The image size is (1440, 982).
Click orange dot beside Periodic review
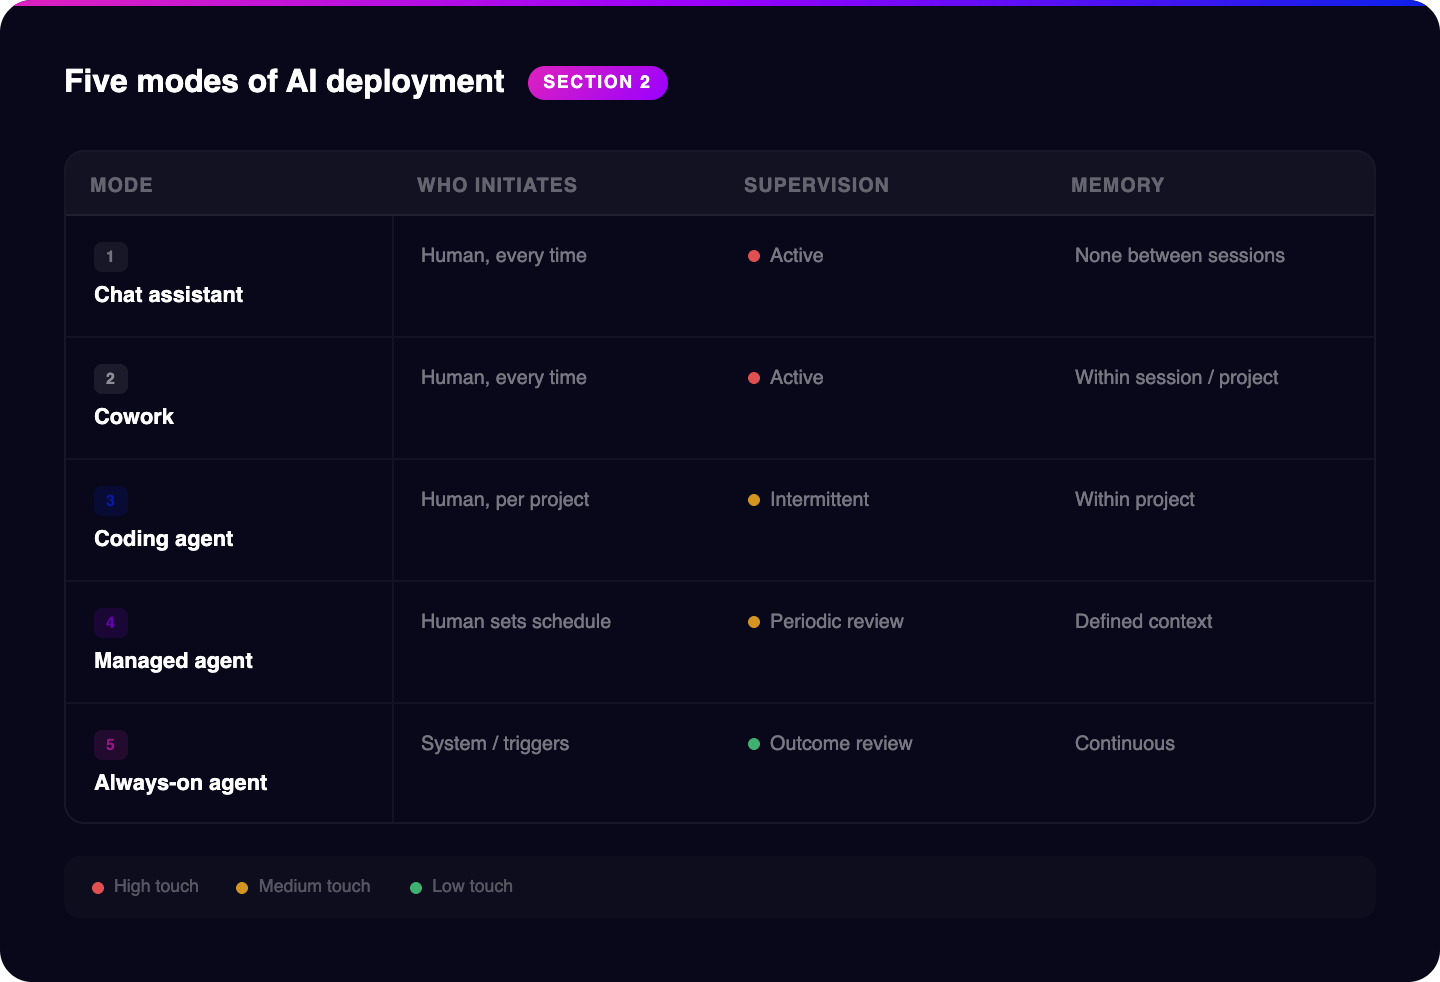tap(754, 622)
